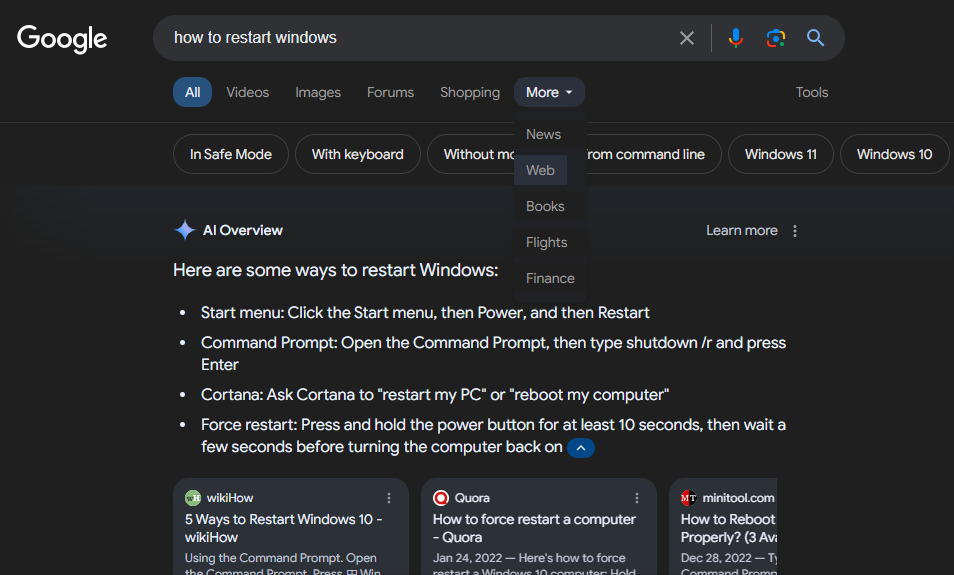Switch to the Videos tab
Screen dimensions: 954x575
(247, 92)
